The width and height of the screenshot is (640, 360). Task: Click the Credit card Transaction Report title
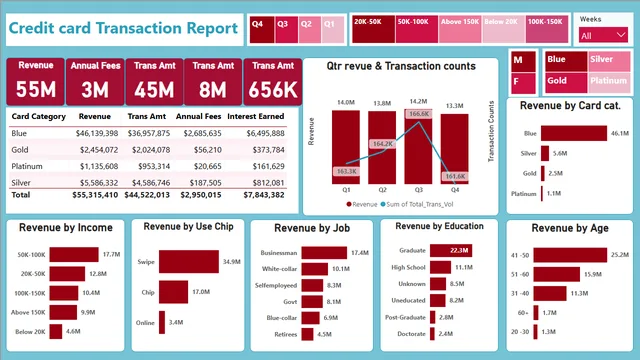pos(123,28)
